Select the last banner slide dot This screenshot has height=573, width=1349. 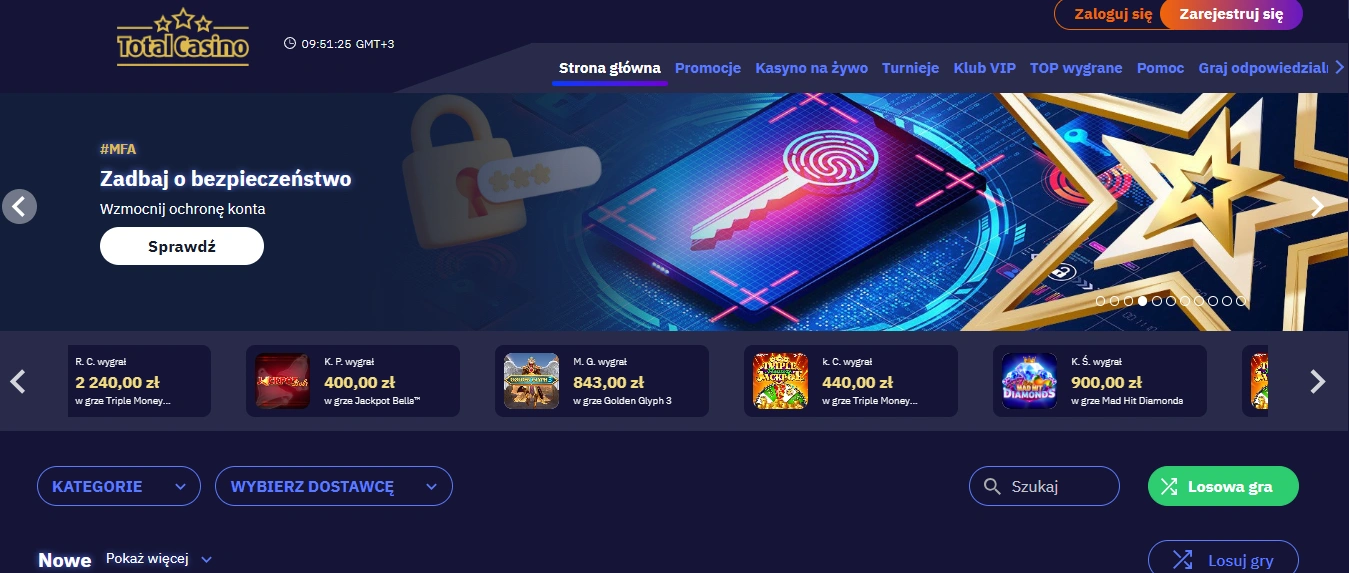coord(1241,300)
